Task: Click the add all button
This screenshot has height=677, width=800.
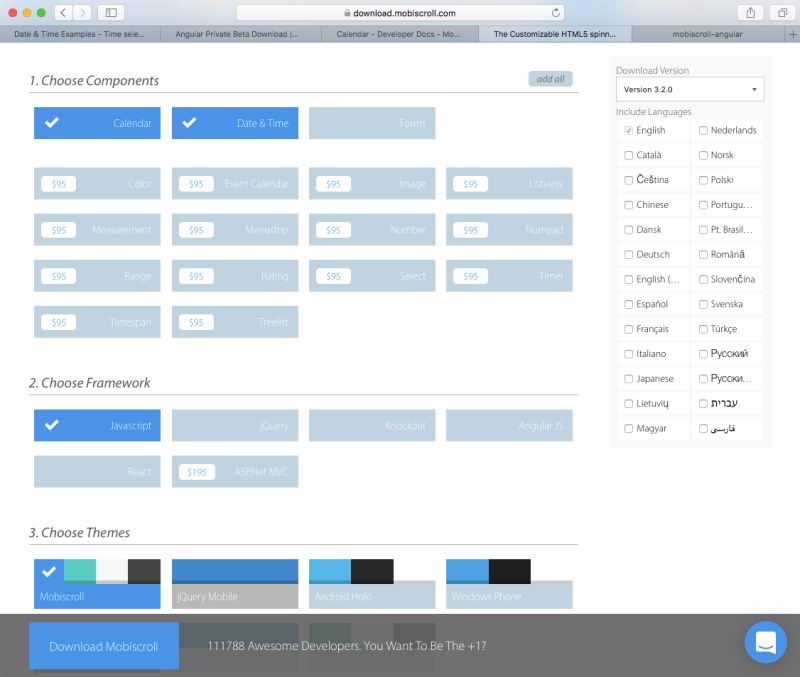Action: point(551,78)
